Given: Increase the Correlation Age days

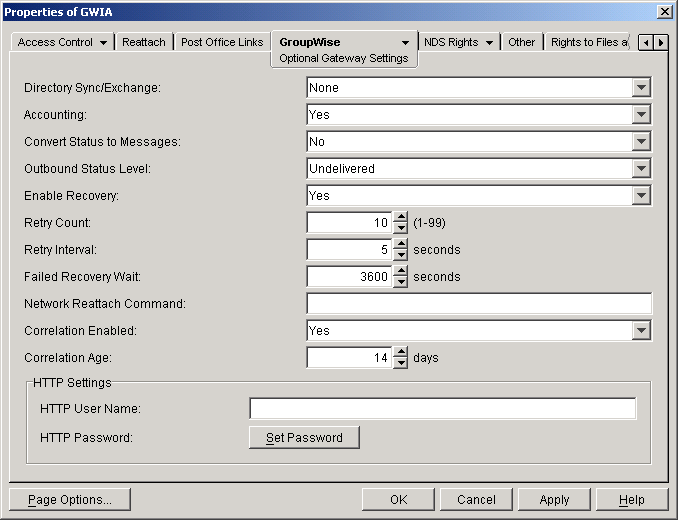Looking at the screenshot, I should coord(401,352).
